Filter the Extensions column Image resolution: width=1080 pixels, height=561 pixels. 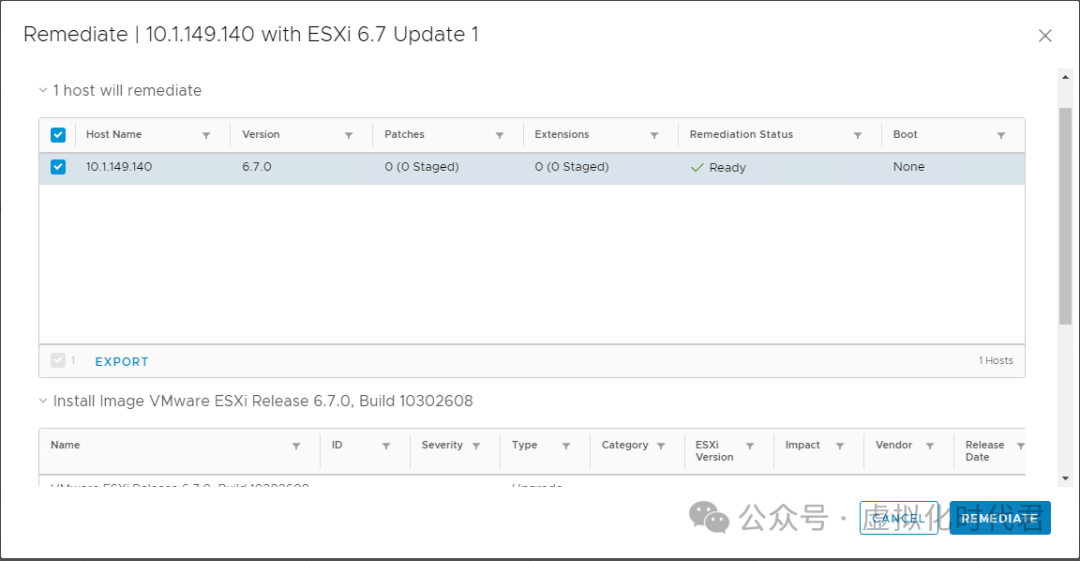click(x=654, y=136)
